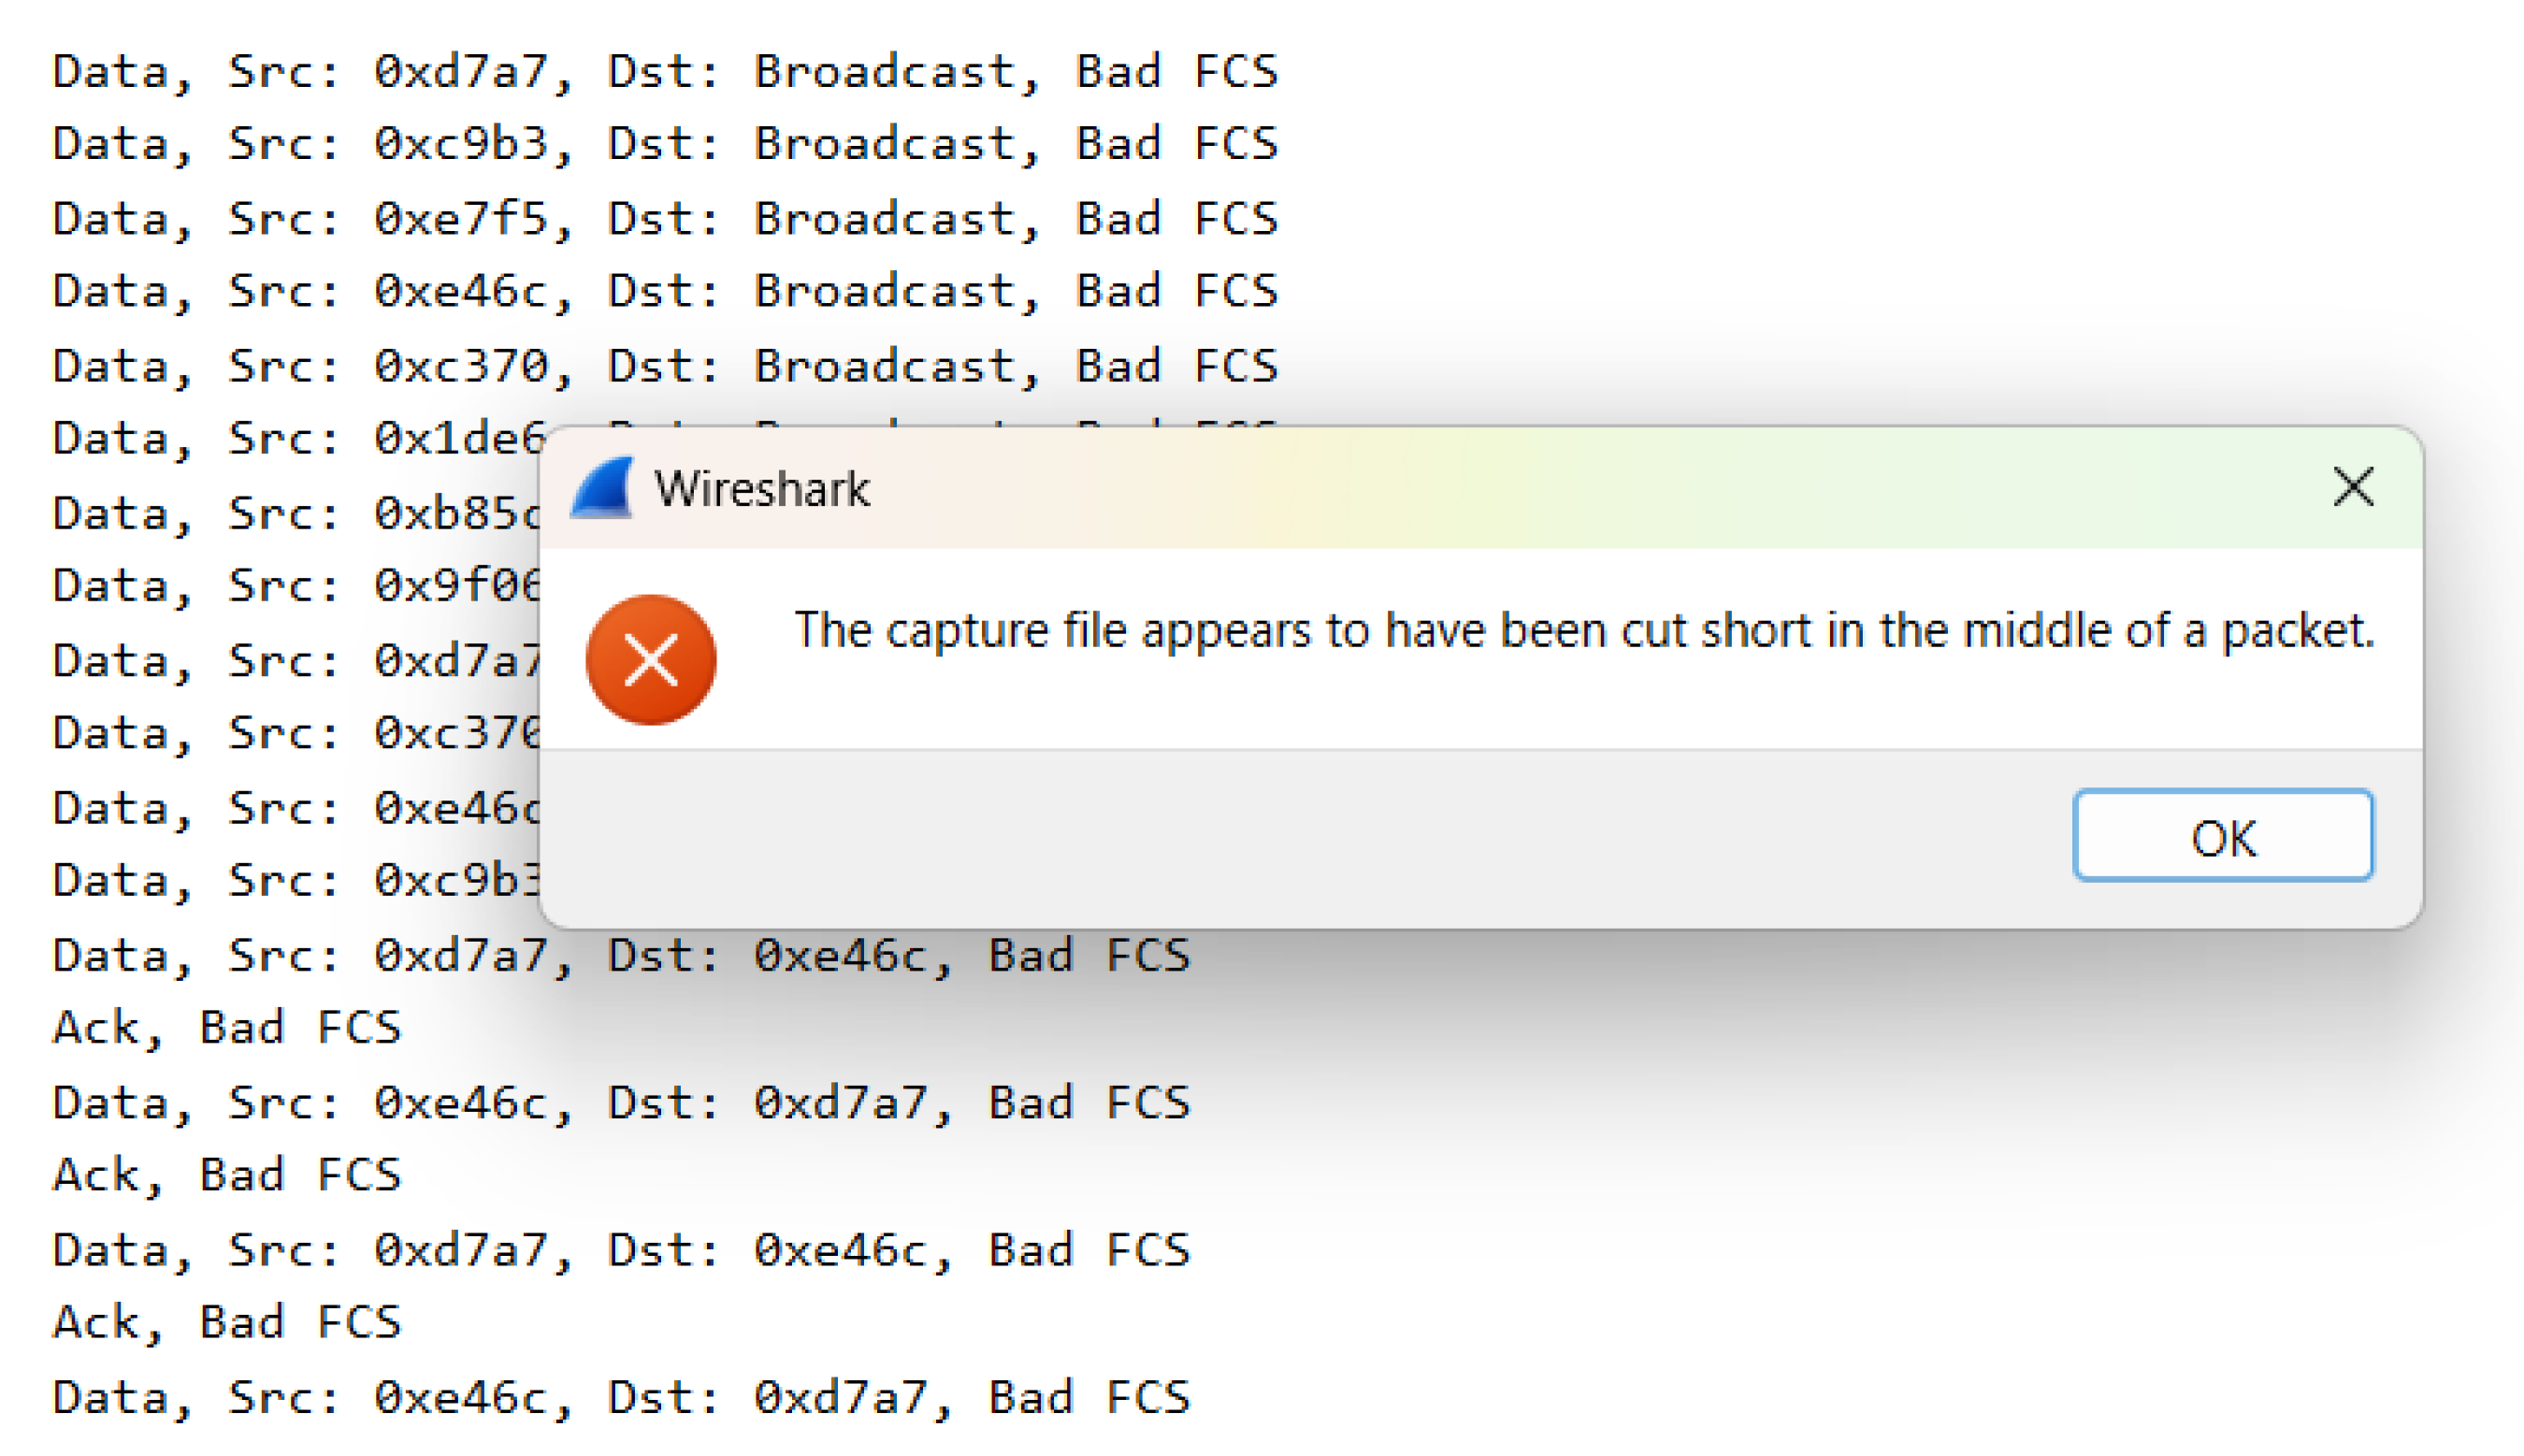Select top Broadcast packet from source 0xe46c
The width and height of the screenshot is (2524, 1456).
point(664,292)
